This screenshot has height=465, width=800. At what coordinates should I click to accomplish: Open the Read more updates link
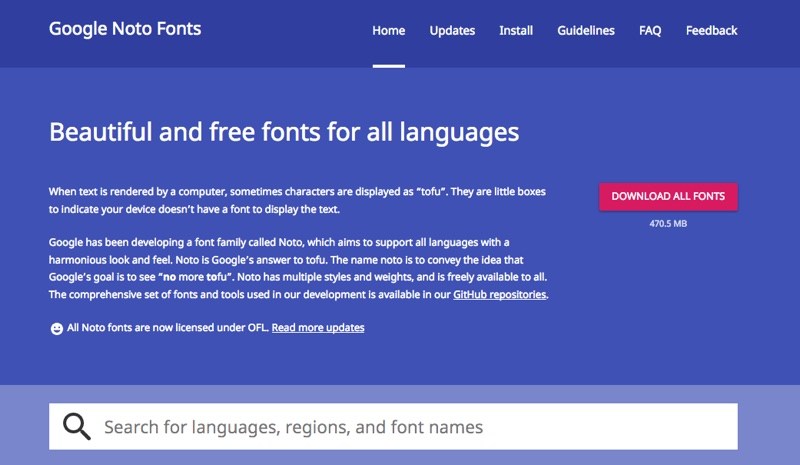point(318,328)
